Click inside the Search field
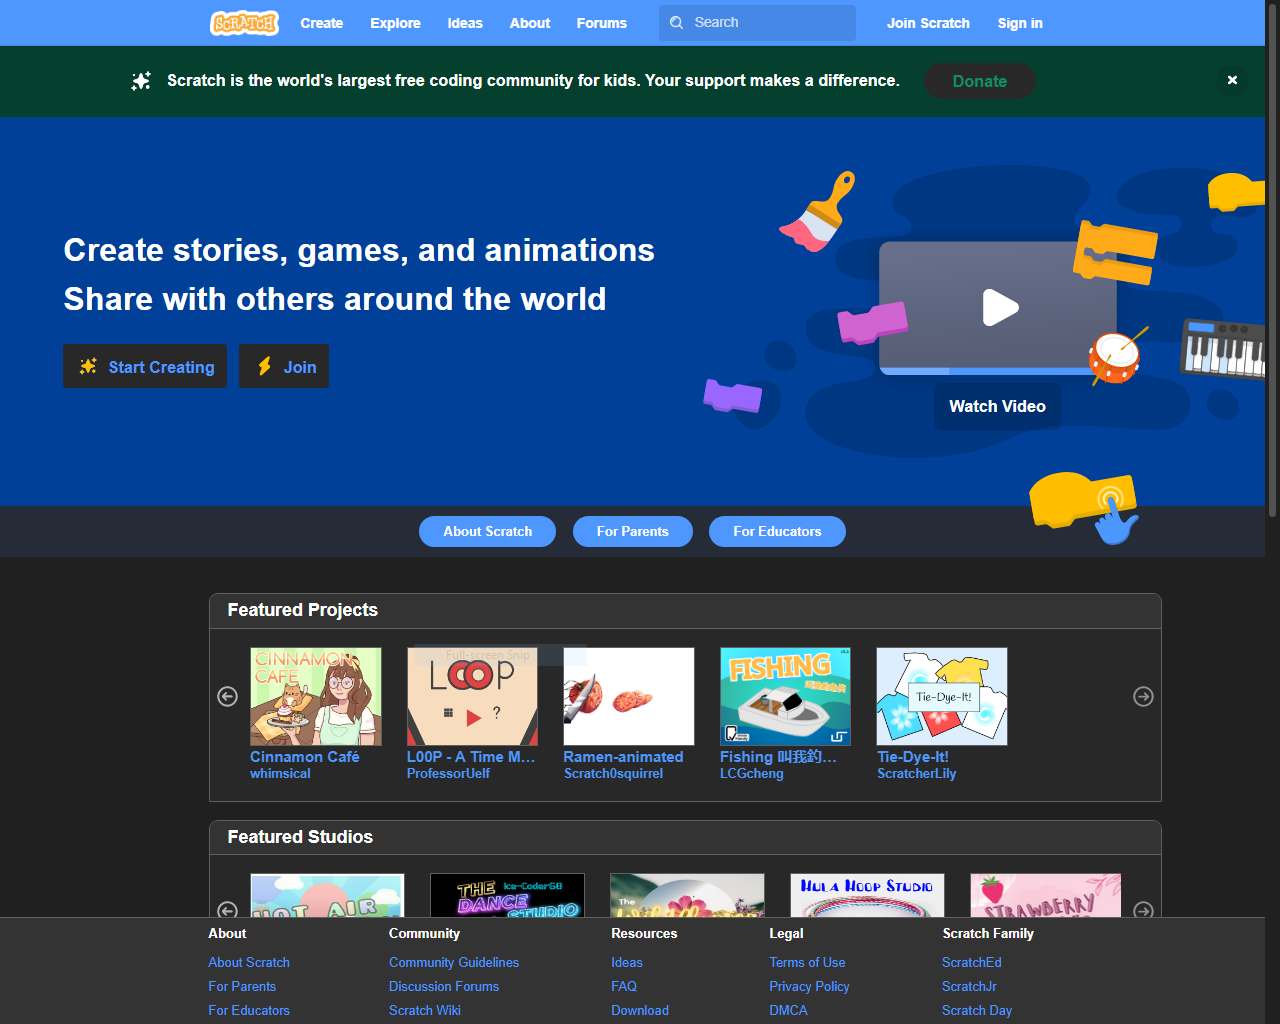The width and height of the screenshot is (1280, 1024). click(x=757, y=23)
